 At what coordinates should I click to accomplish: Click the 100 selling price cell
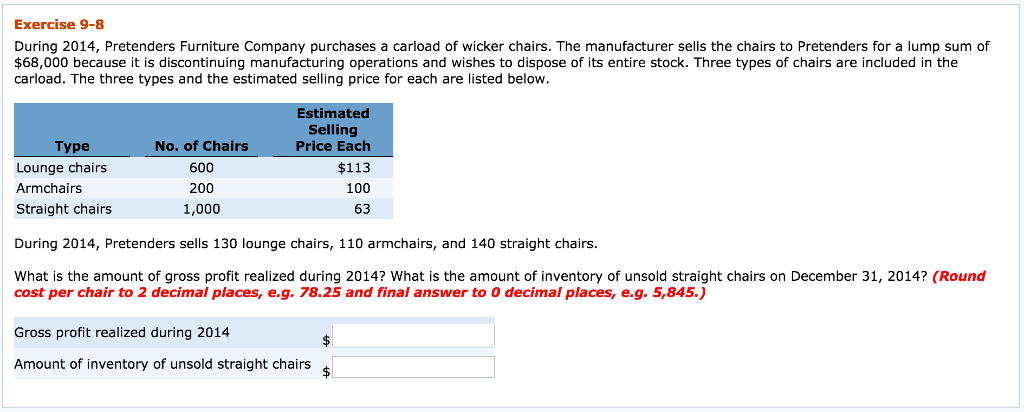pyautogui.click(x=358, y=189)
